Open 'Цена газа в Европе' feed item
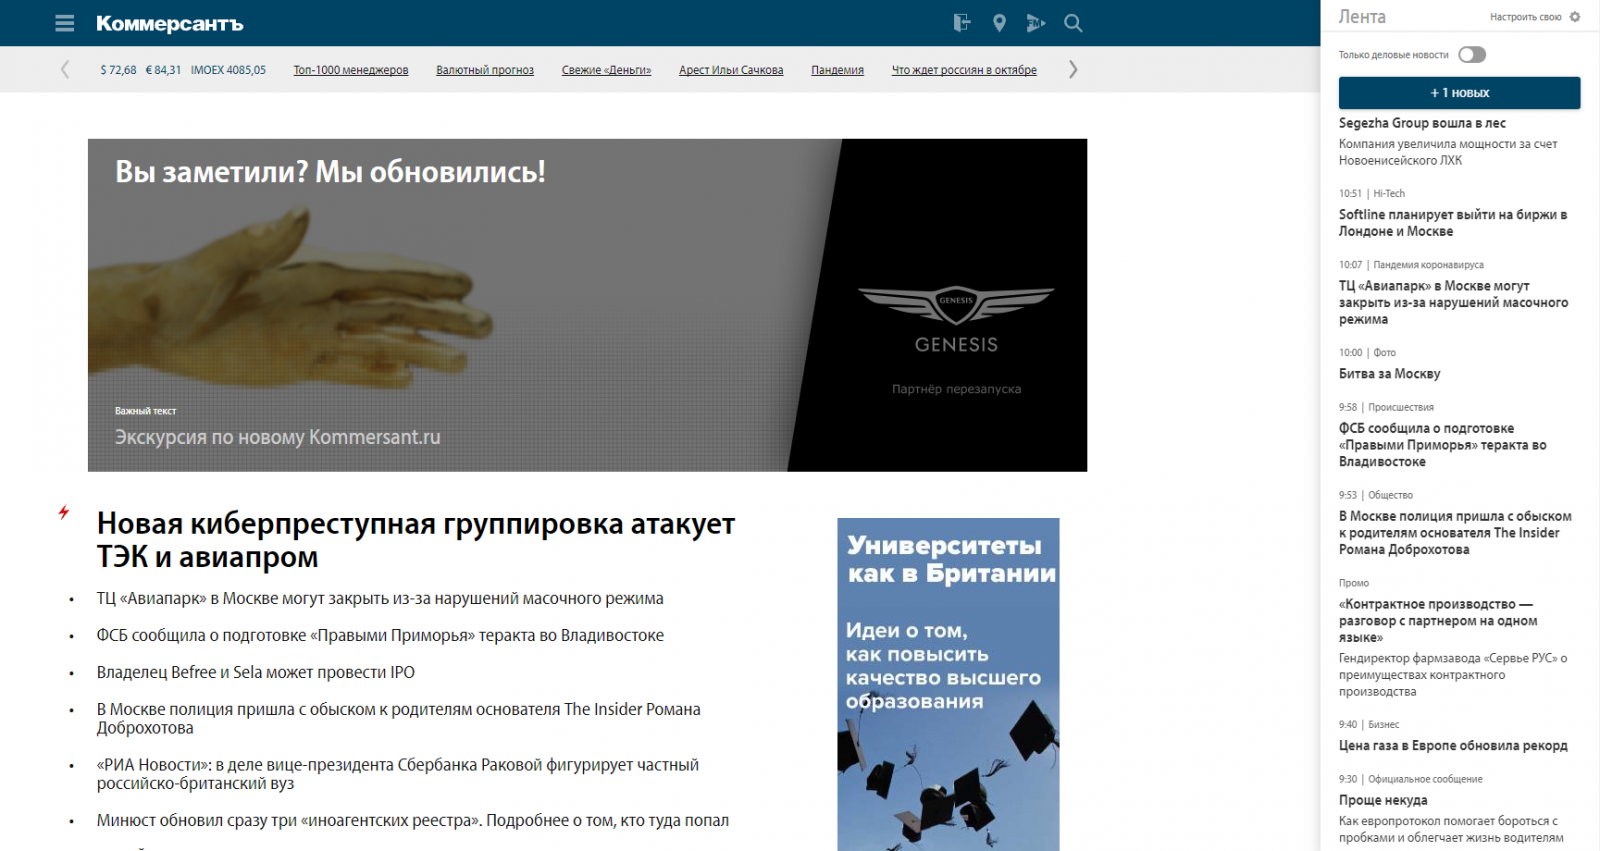The height and width of the screenshot is (851, 1600). [x=1453, y=745]
